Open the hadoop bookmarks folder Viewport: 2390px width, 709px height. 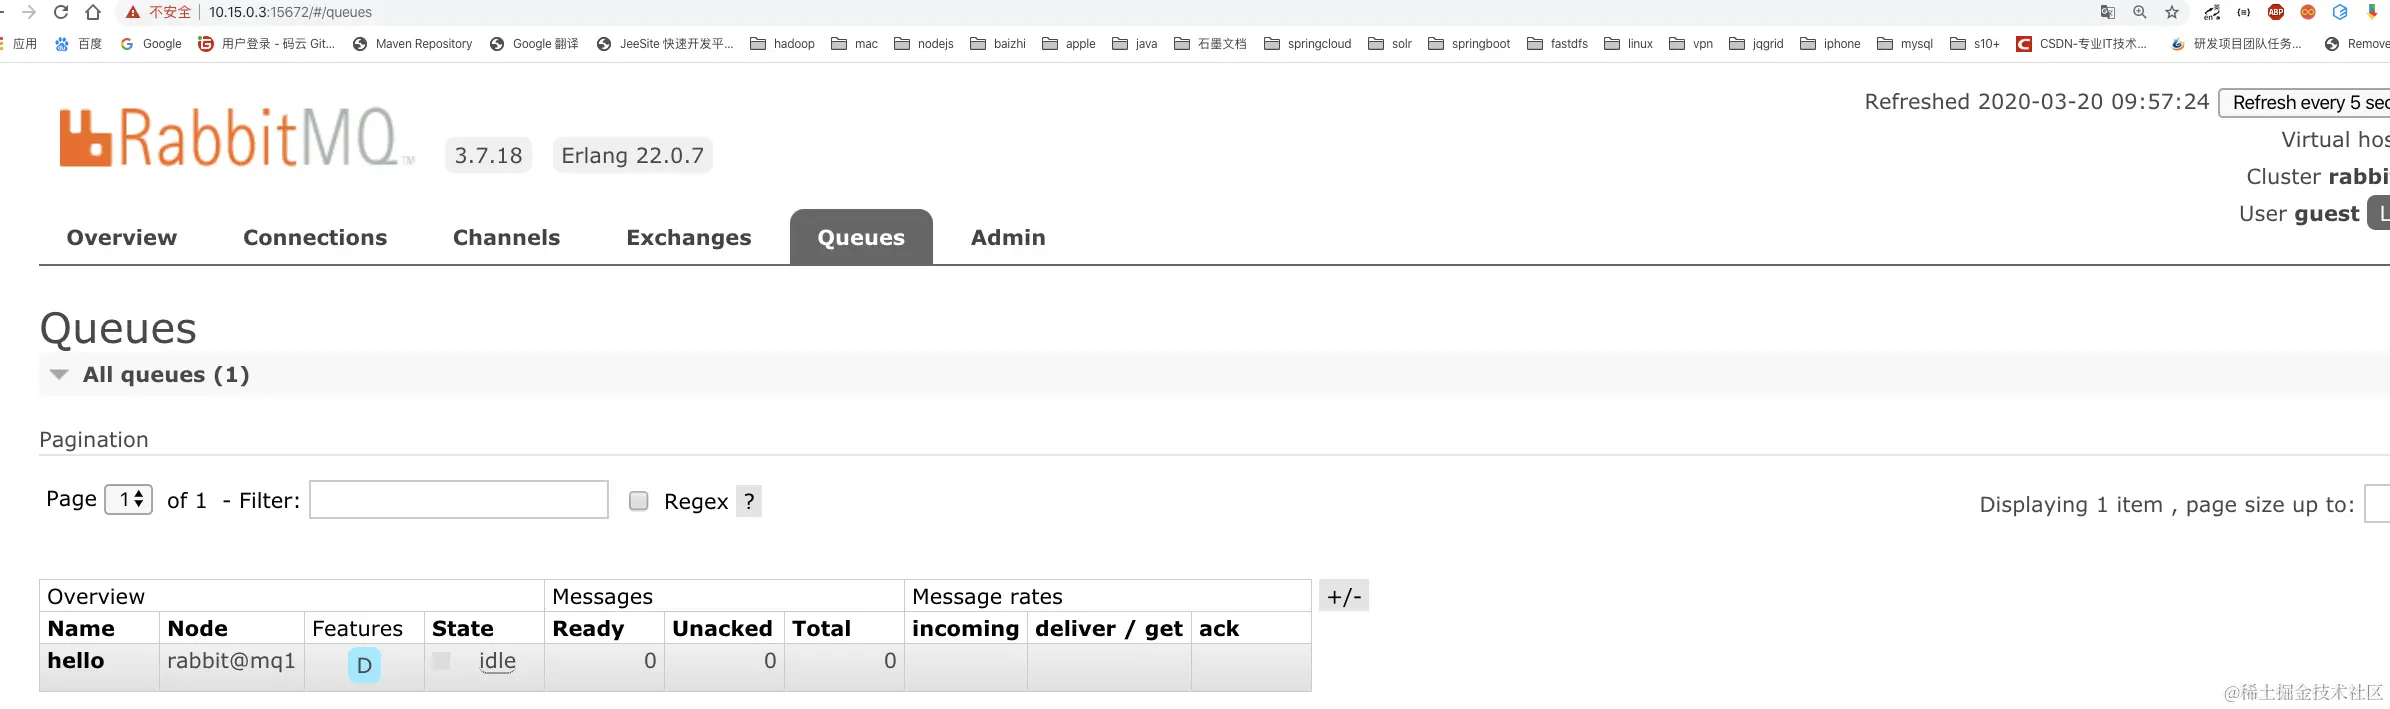[x=782, y=44]
